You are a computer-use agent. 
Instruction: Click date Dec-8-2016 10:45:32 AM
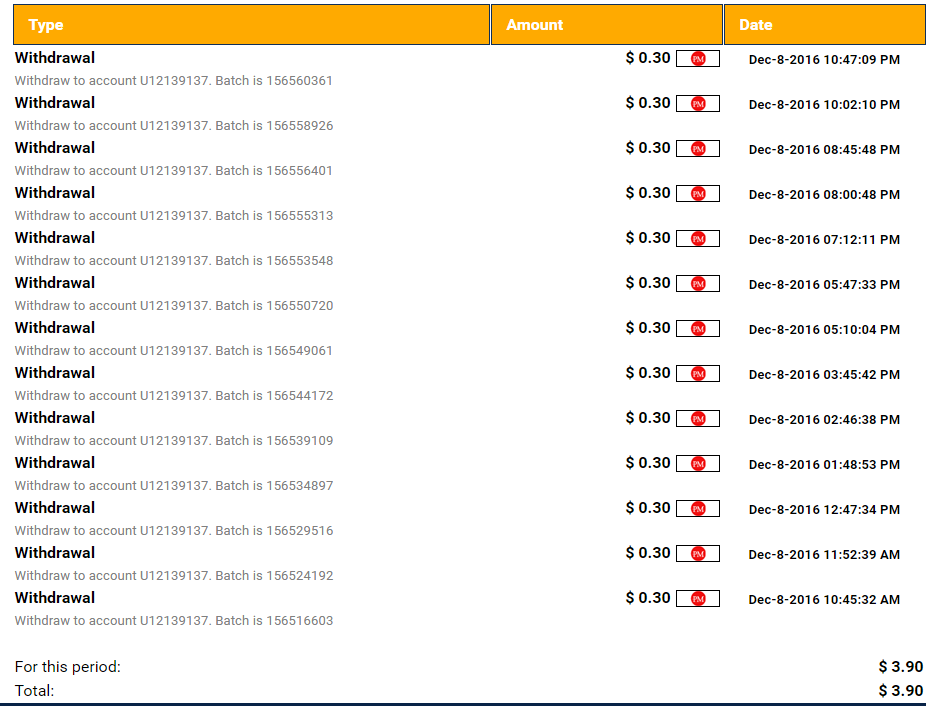pos(824,599)
